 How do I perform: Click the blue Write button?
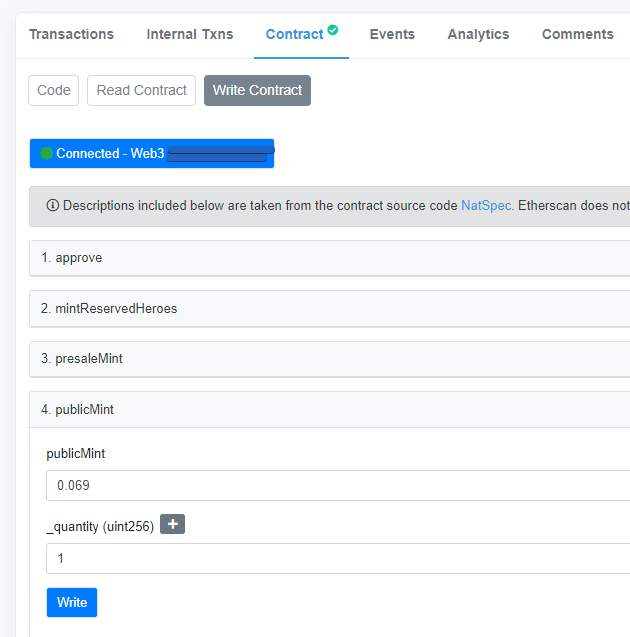(72, 602)
